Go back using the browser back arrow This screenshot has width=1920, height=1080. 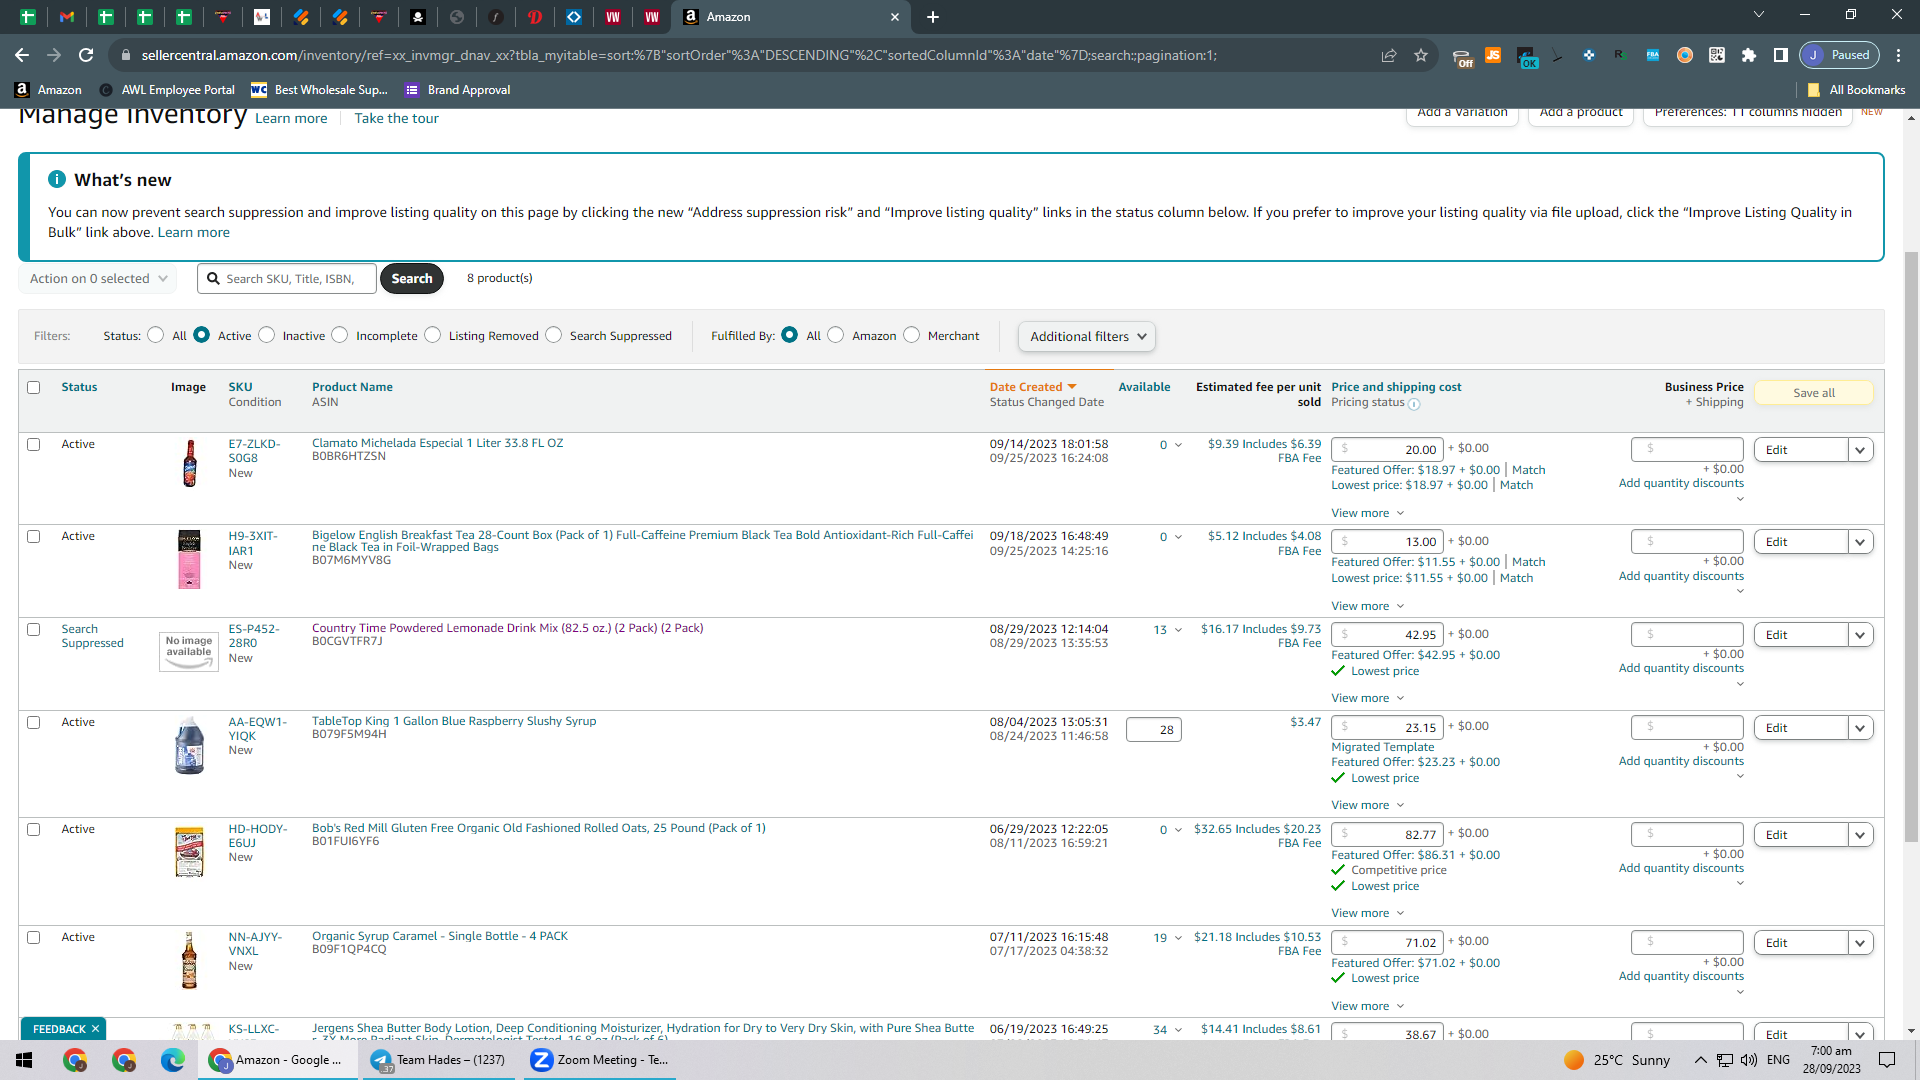click(x=22, y=55)
